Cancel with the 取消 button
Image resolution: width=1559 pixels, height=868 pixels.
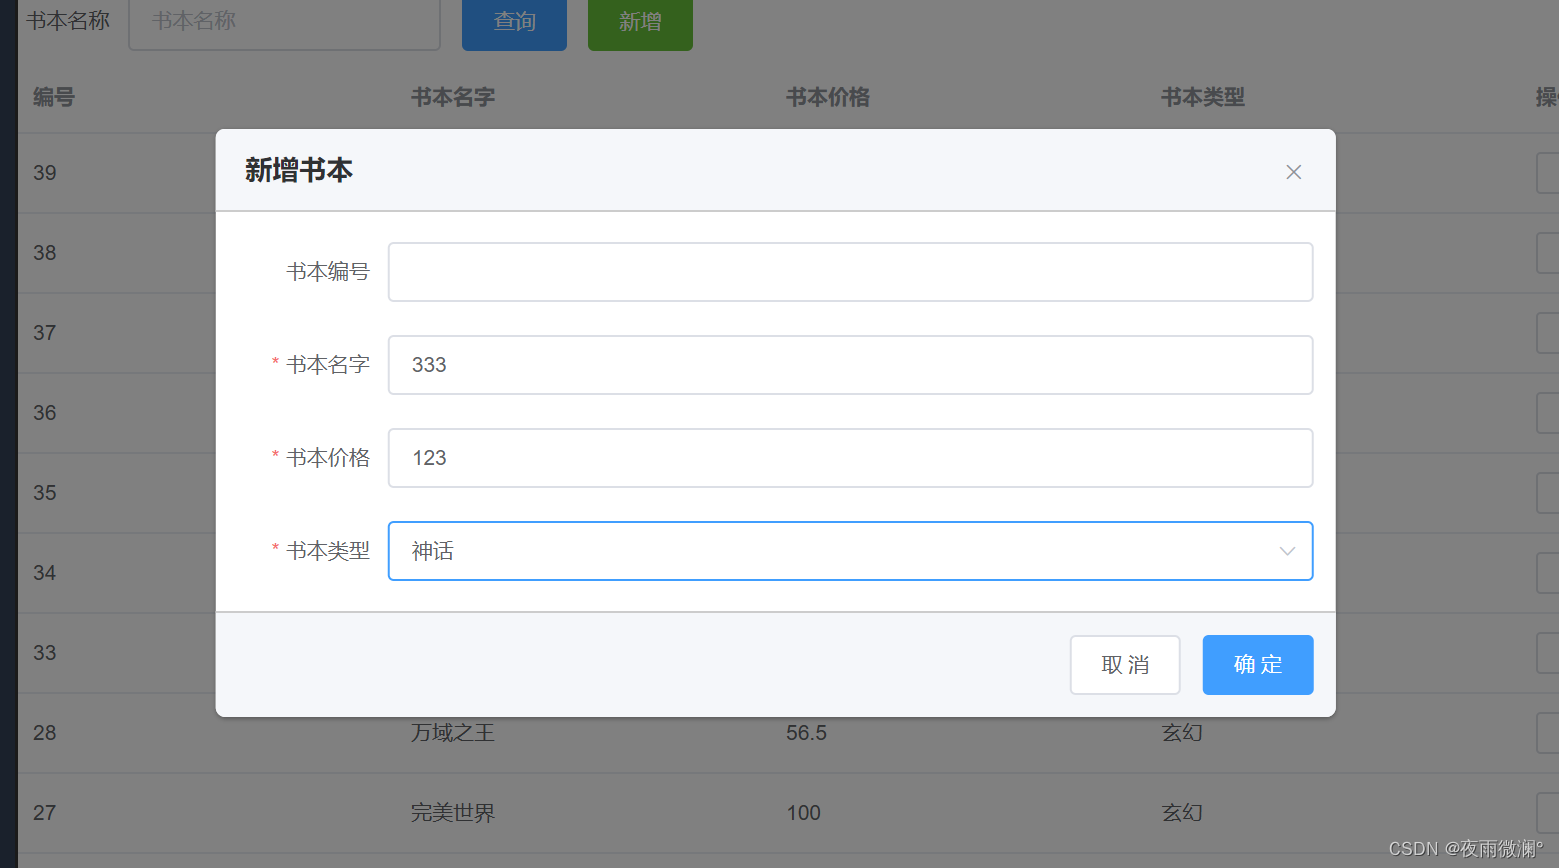(x=1125, y=665)
